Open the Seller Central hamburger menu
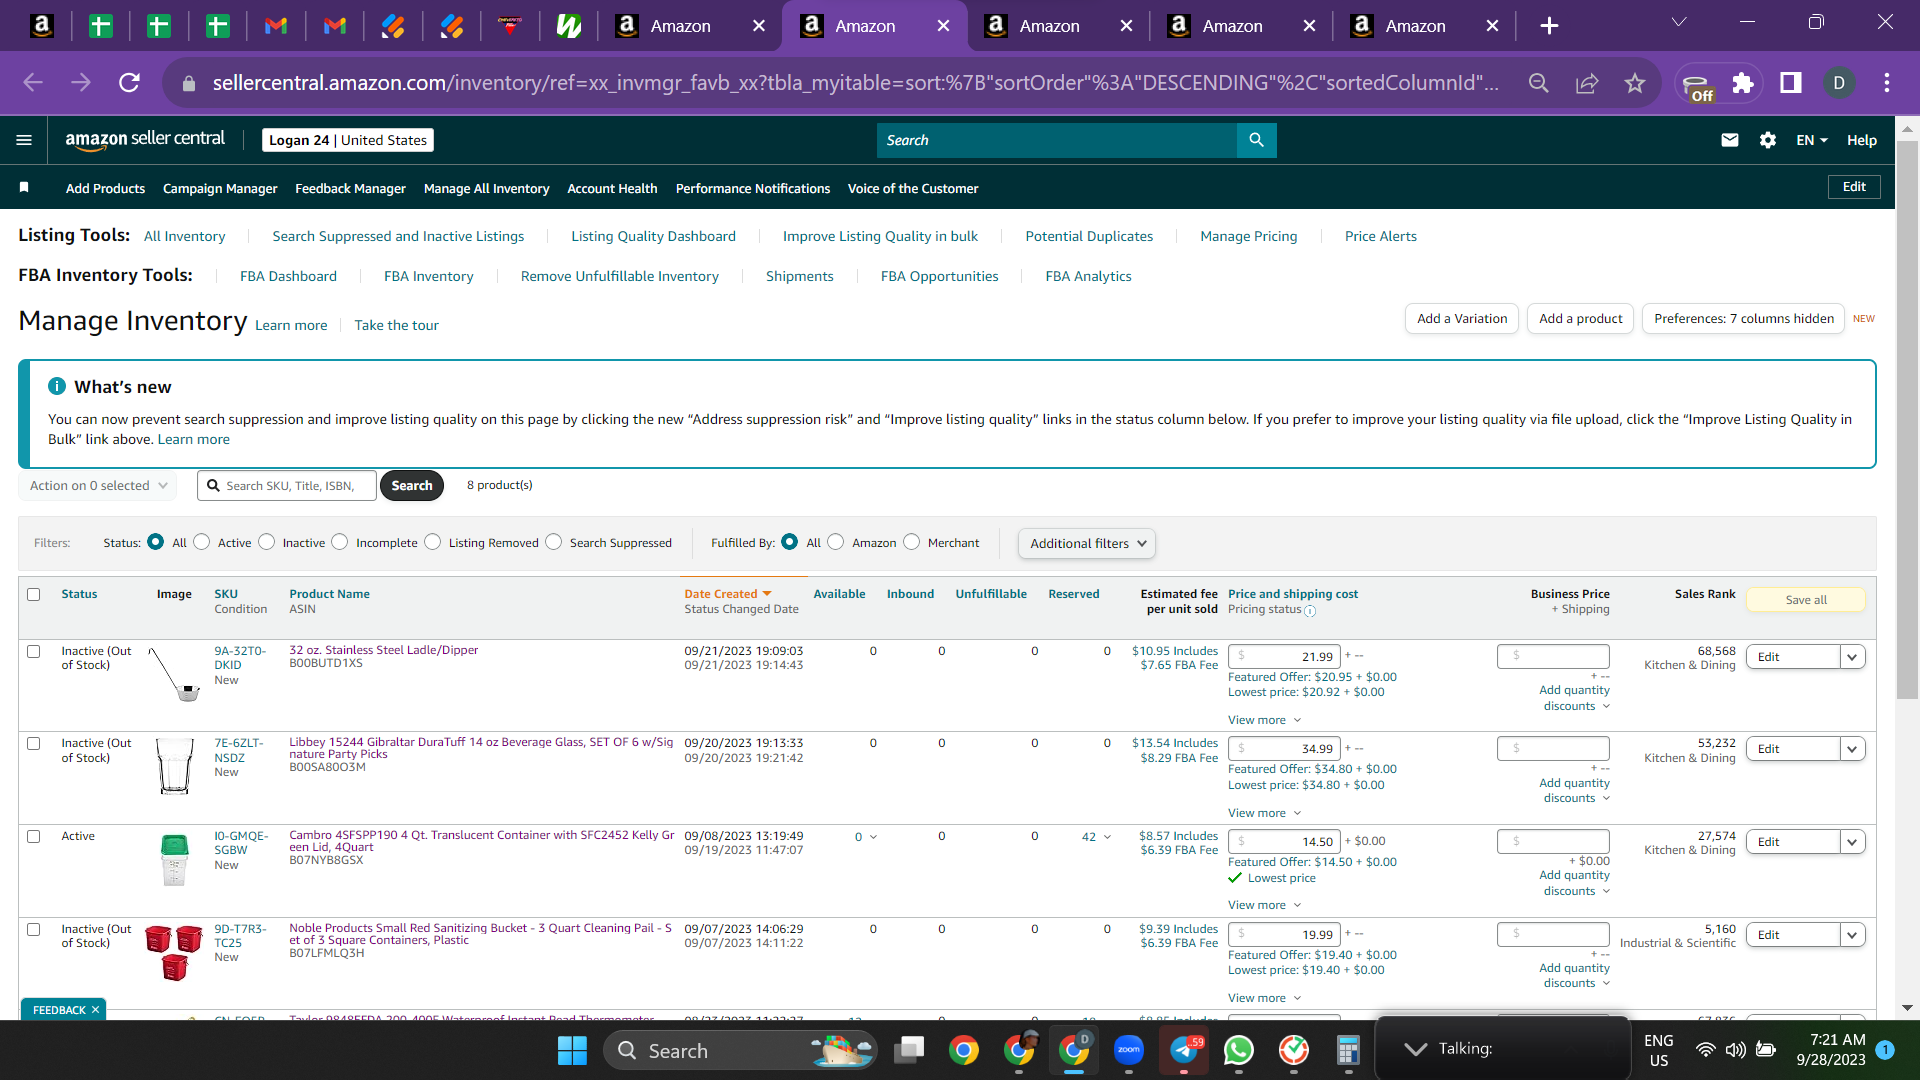The width and height of the screenshot is (1920, 1080). pyautogui.click(x=24, y=140)
